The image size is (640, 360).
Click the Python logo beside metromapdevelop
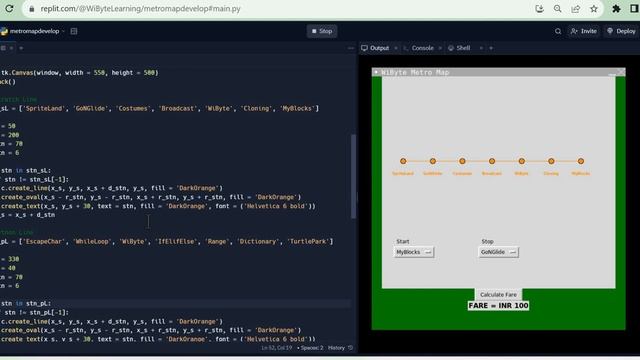pyautogui.click(x=4, y=31)
